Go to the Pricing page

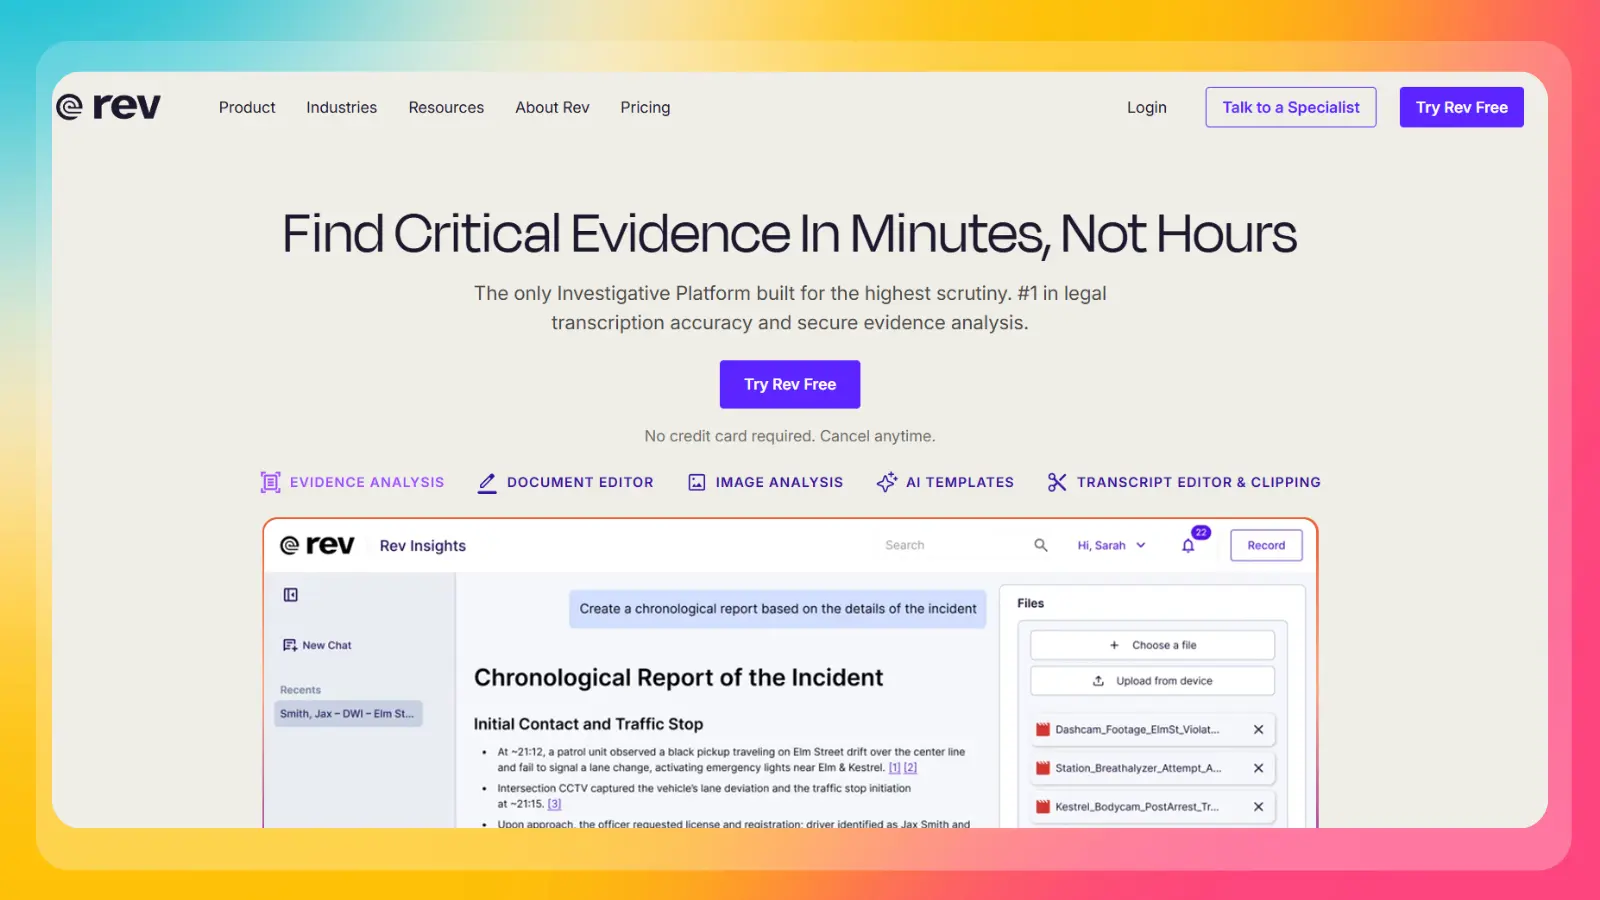[645, 107]
